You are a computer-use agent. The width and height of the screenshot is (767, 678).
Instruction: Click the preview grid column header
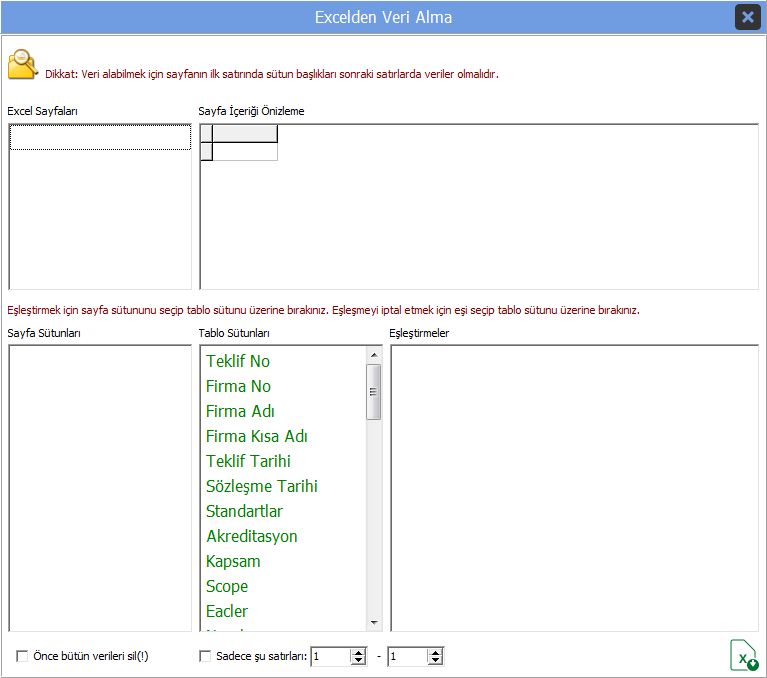(x=245, y=134)
